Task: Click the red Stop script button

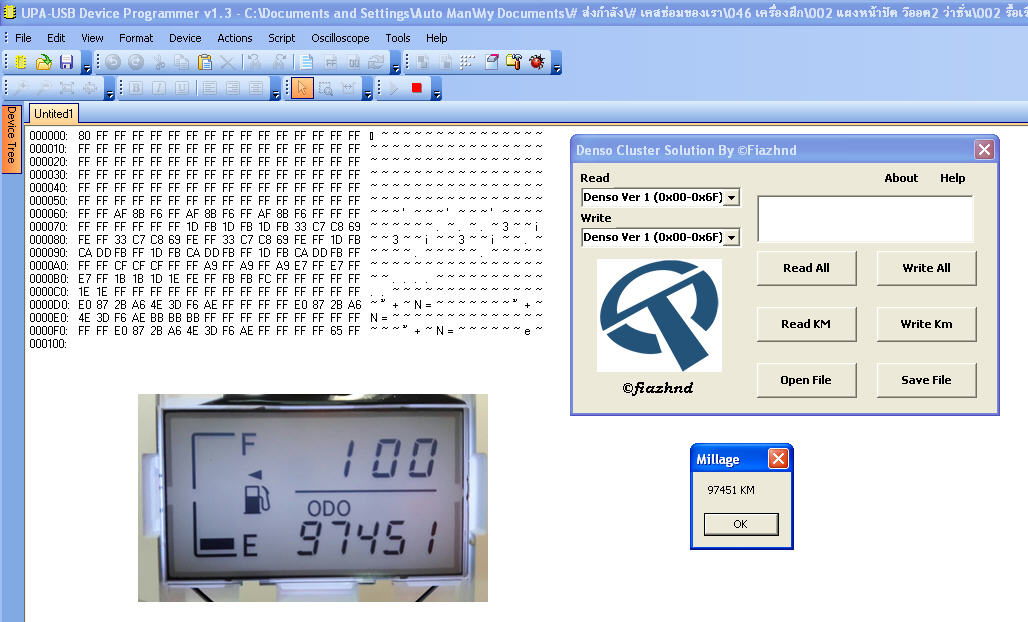Action: (416, 88)
